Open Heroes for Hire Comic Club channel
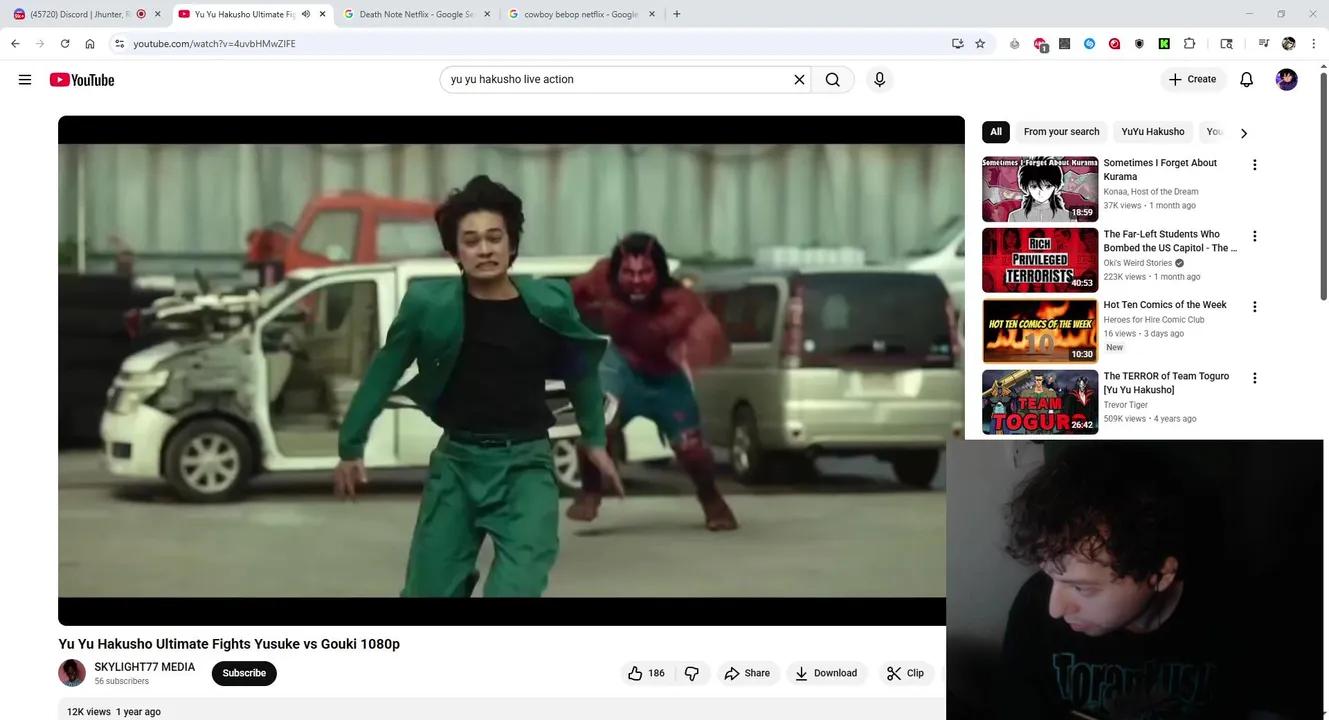Screen dimensions: 1329x720 tap(1154, 320)
